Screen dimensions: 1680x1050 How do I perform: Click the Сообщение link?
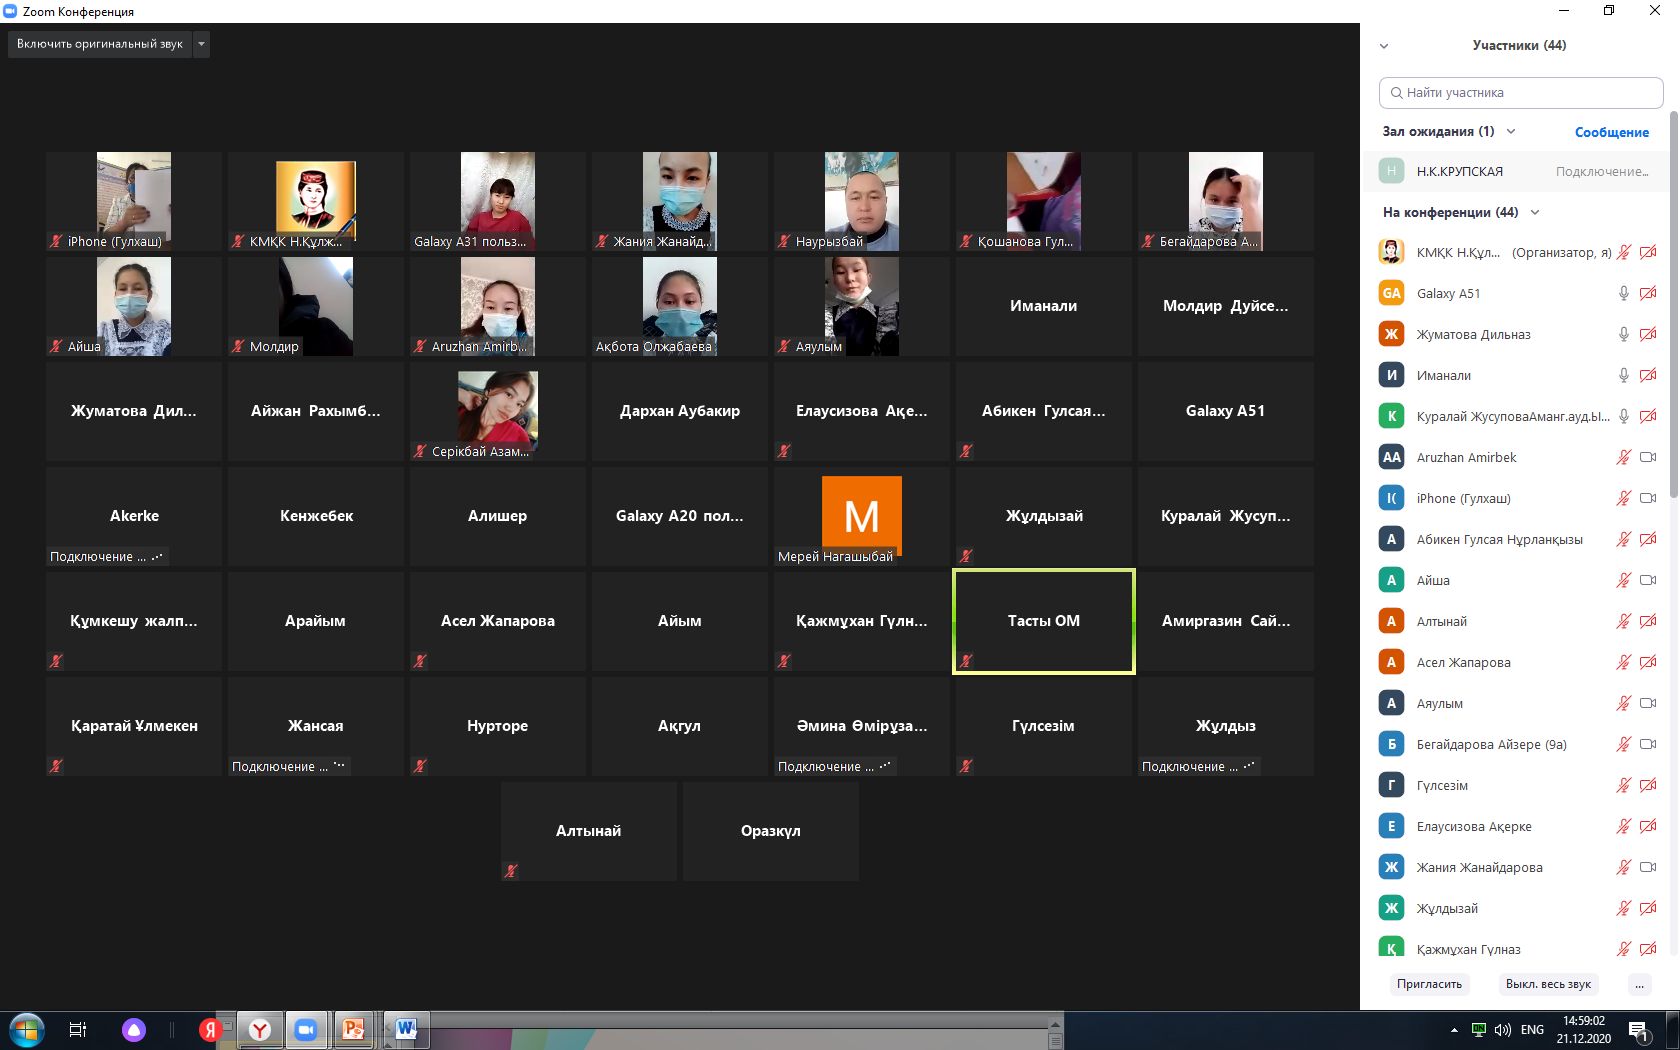click(1611, 132)
